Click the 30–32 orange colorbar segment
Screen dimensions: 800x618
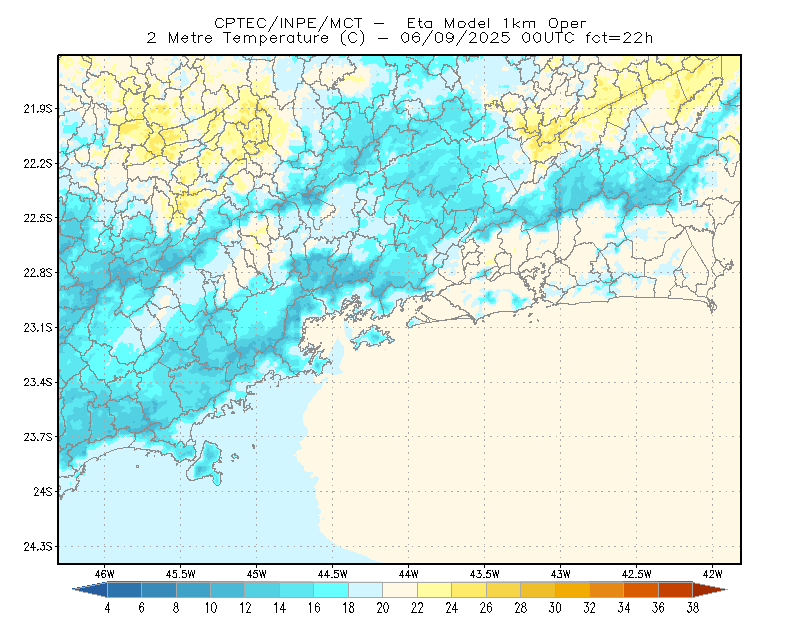pos(572,589)
